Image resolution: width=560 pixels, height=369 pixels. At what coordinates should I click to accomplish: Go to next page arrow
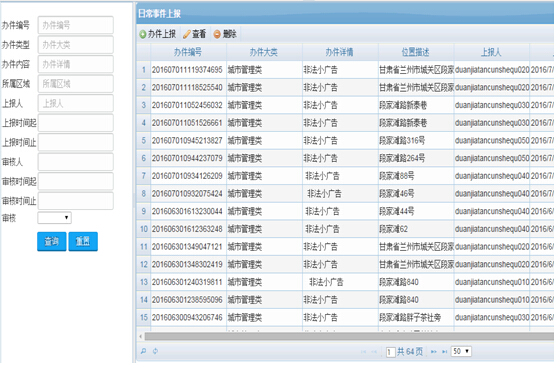pyautogui.click(x=434, y=352)
